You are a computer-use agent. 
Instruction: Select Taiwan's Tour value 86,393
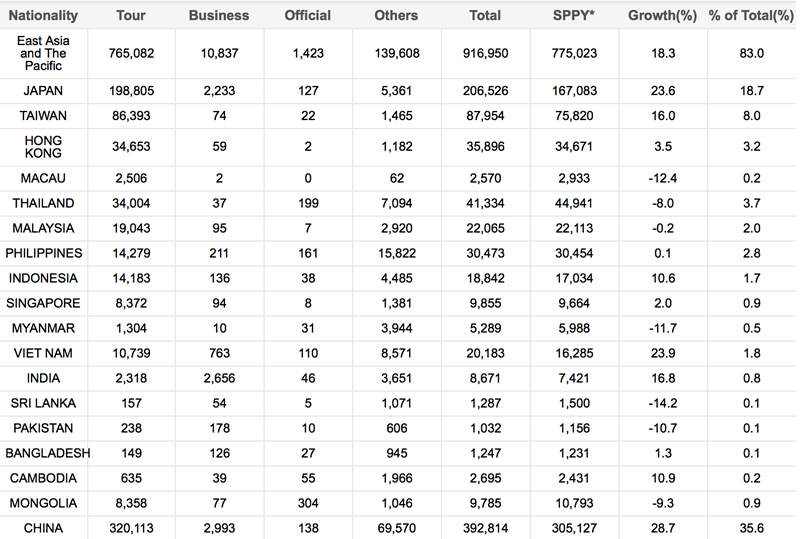131,116
